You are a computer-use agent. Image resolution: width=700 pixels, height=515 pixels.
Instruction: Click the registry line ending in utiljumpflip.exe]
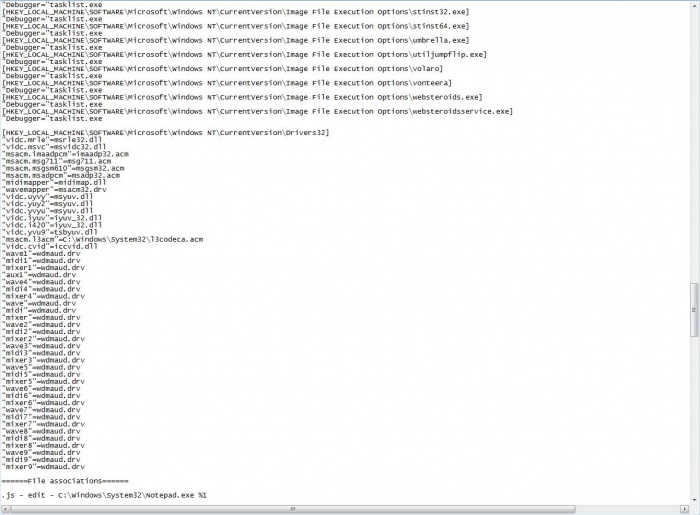(x=244, y=55)
